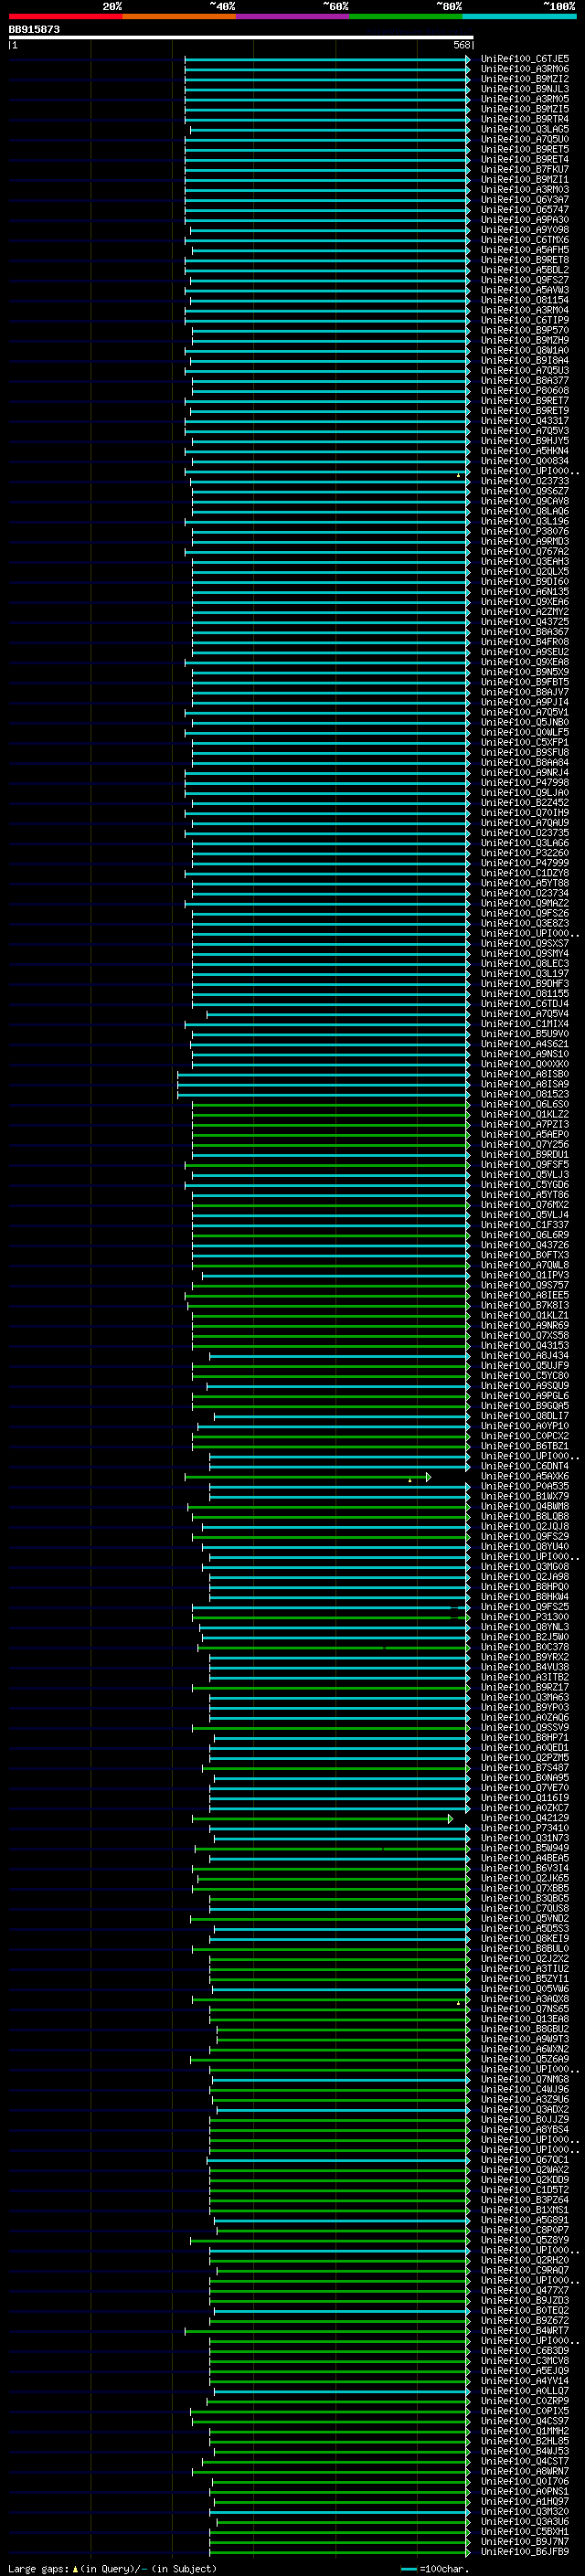Screen dimensions: 585x2576
Task: Select UniRef100_B9P570 label
Action: coord(525,330)
